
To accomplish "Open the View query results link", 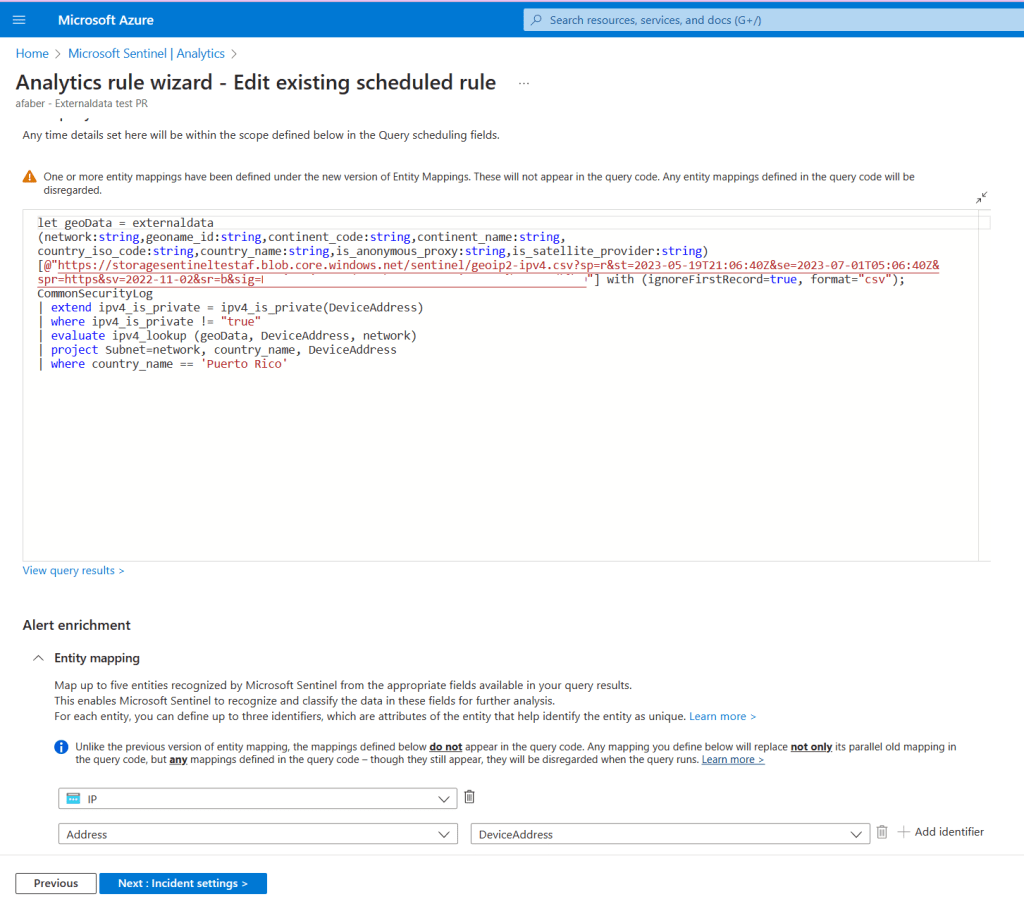I will pyautogui.click(x=73, y=570).
